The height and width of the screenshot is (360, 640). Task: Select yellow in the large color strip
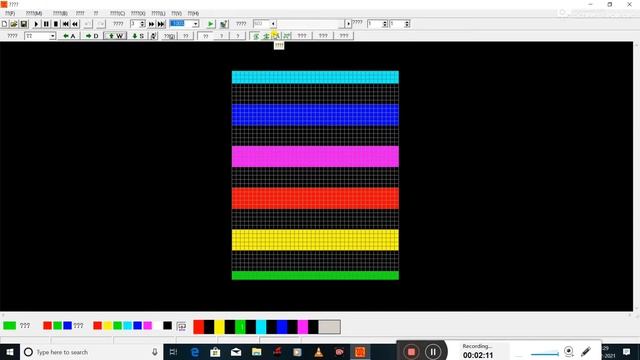pos(220,327)
